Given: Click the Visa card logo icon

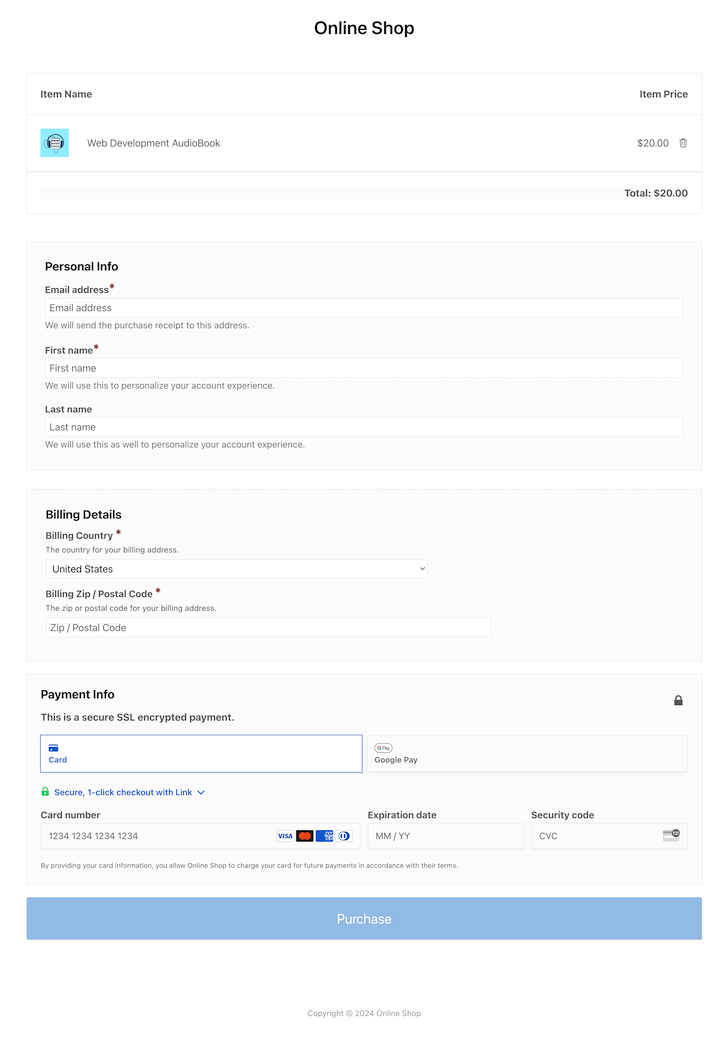Looking at the screenshot, I should coord(284,835).
